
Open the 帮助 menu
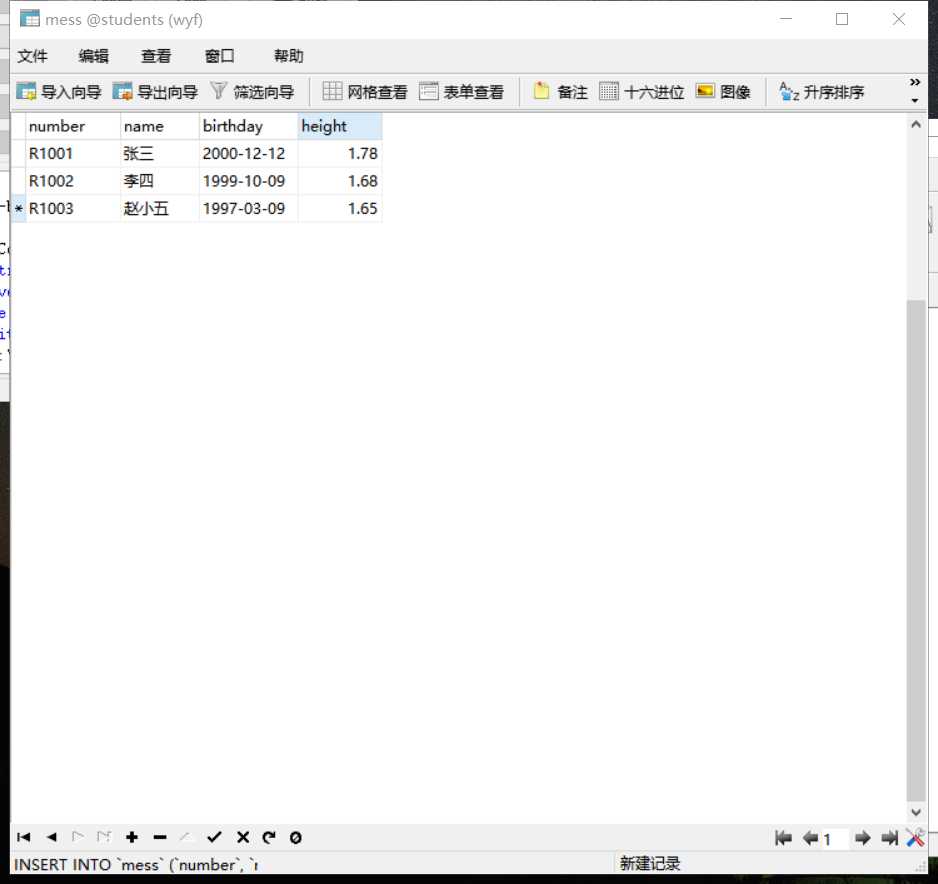(x=288, y=56)
